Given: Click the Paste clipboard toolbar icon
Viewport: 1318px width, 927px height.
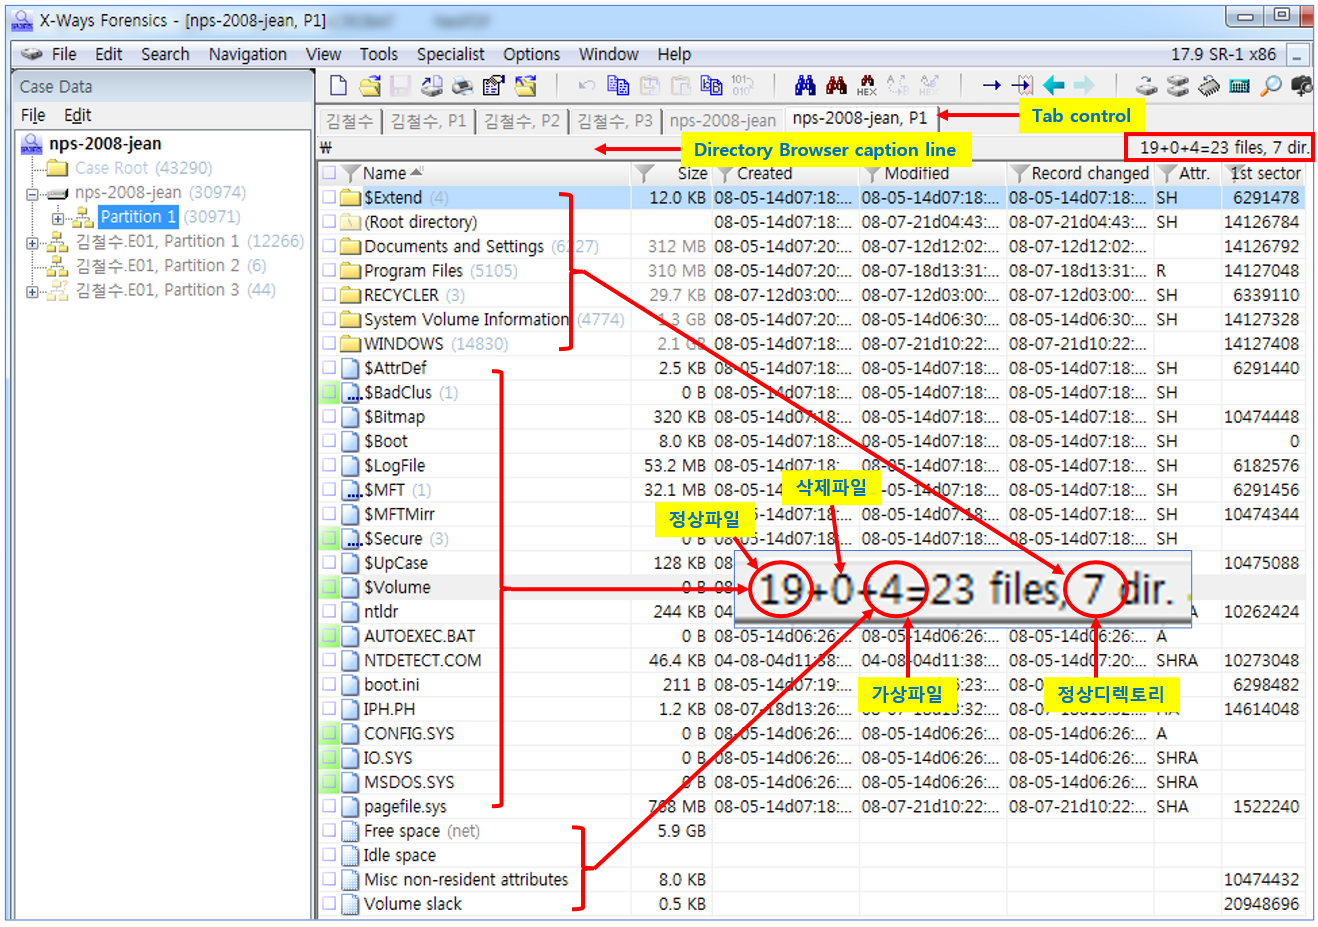Looking at the screenshot, I should 680,86.
